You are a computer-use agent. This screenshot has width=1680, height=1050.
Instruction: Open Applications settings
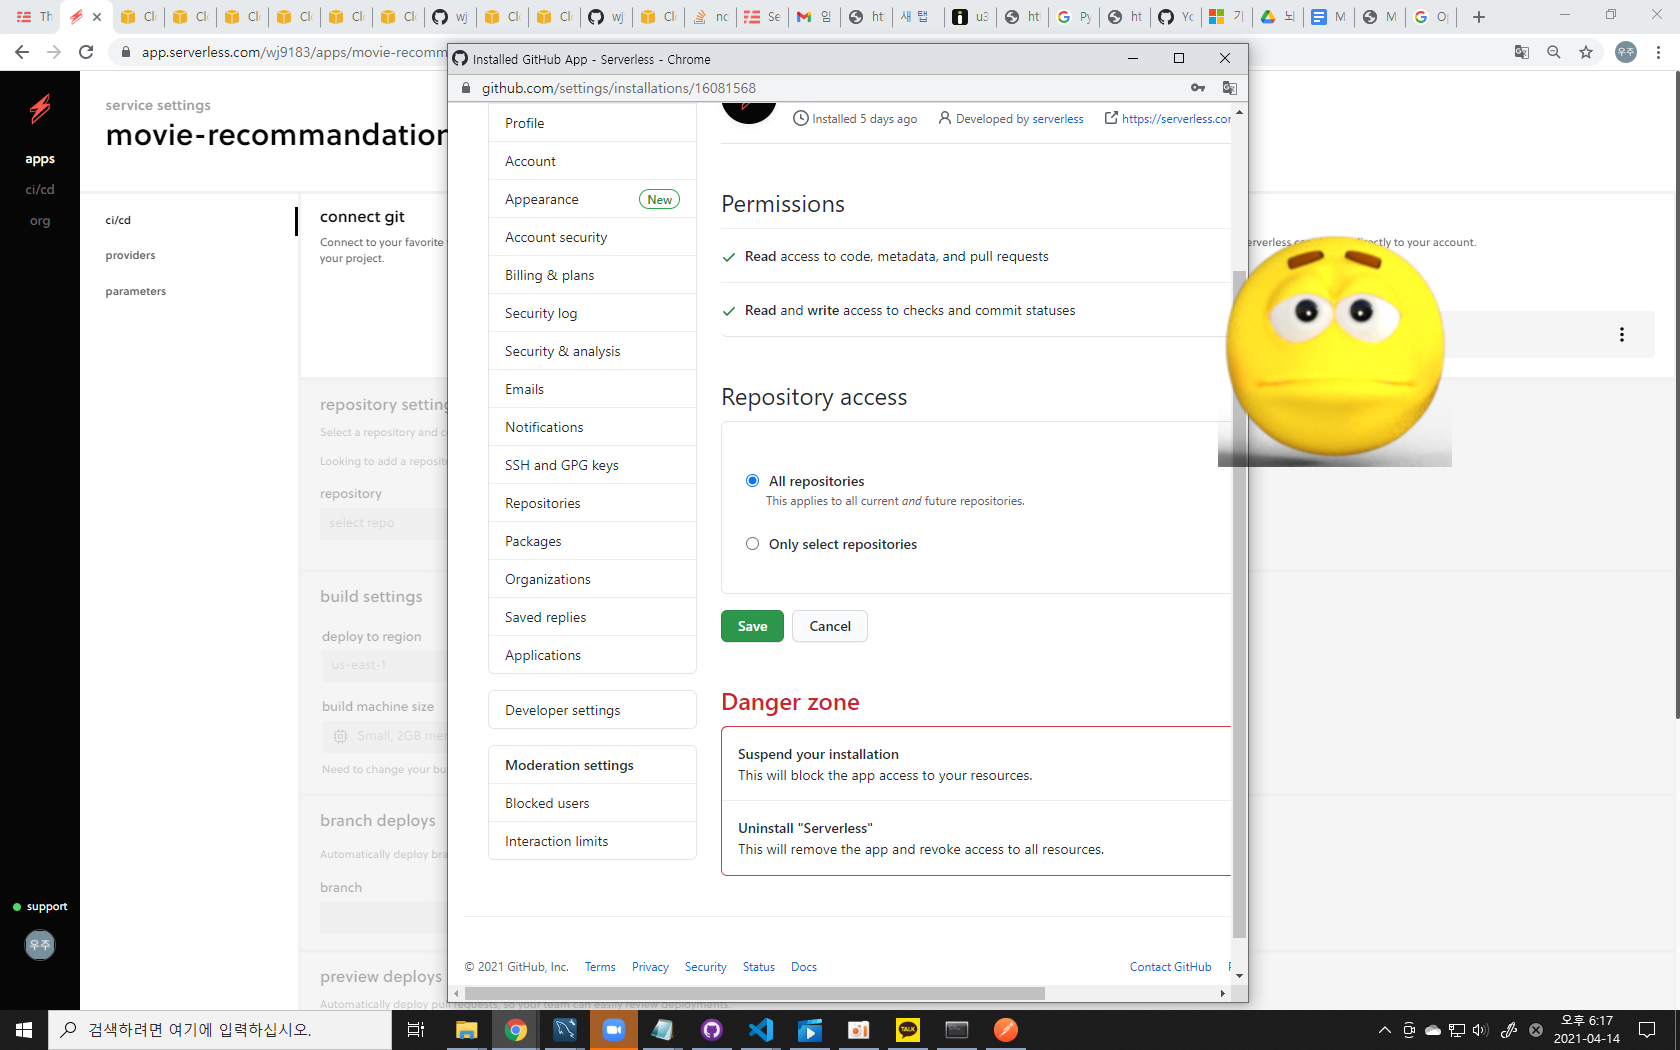[x=592, y=655]
